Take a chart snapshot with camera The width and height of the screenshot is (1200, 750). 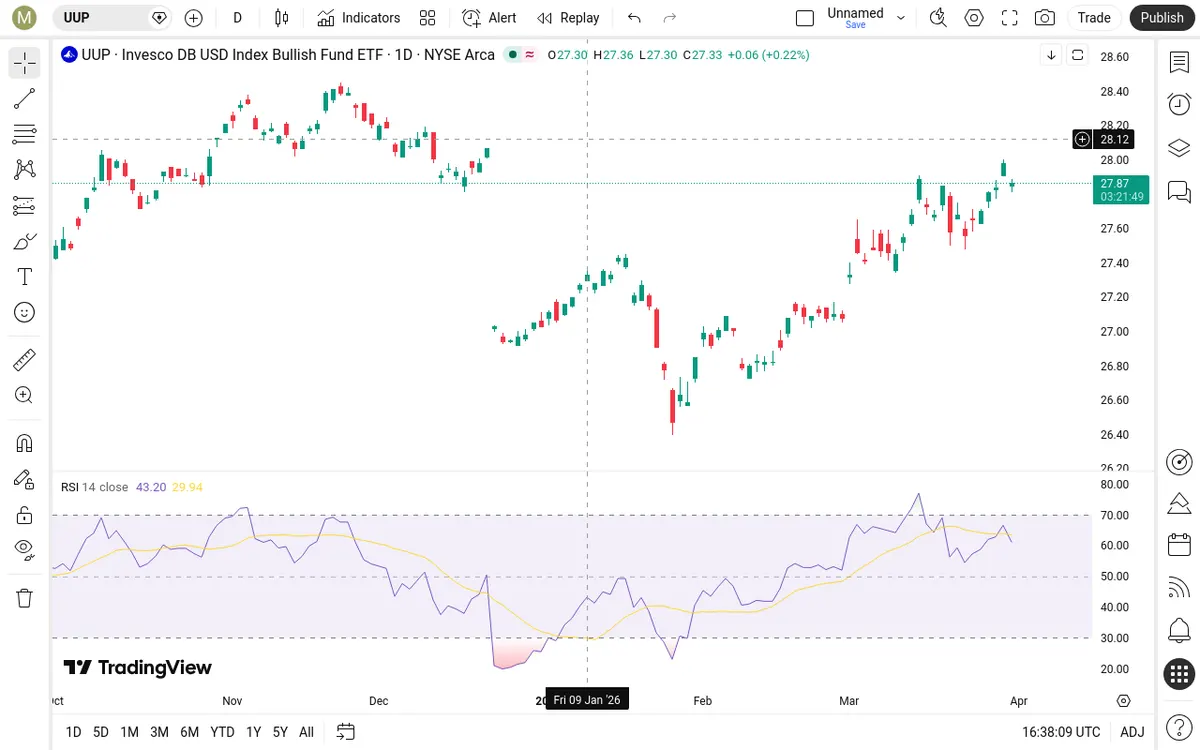point(1045,18)
